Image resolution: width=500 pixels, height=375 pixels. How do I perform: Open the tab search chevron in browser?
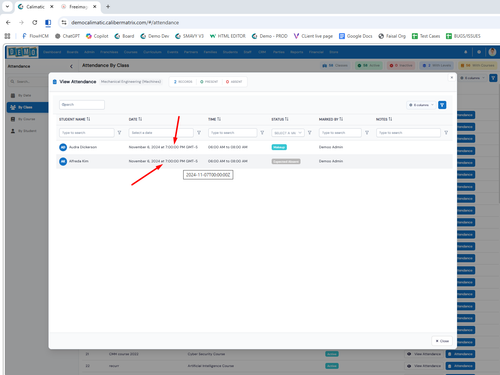[7, 6]
